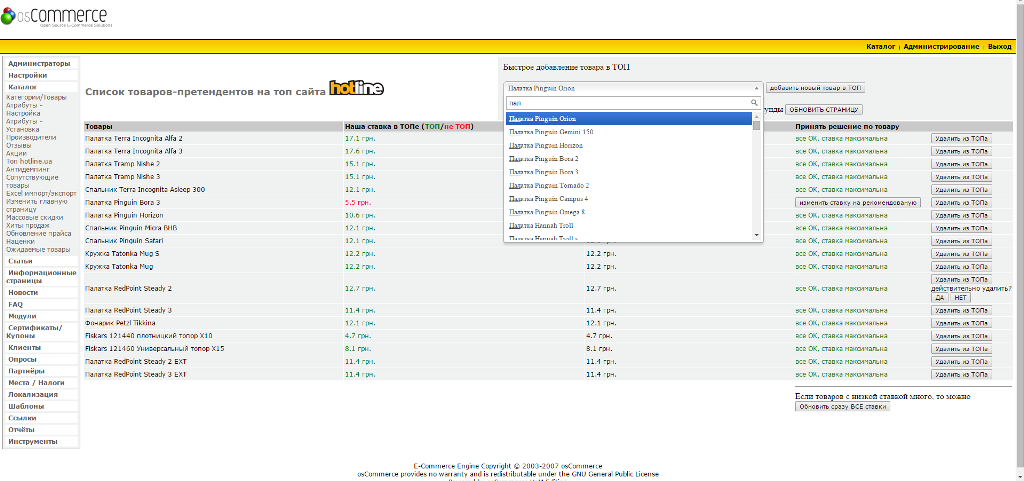This screenshot has height=481, width=1024.
Task: Choose Pinguin Gemini 150 from the list
Action: tap(629, 132)
